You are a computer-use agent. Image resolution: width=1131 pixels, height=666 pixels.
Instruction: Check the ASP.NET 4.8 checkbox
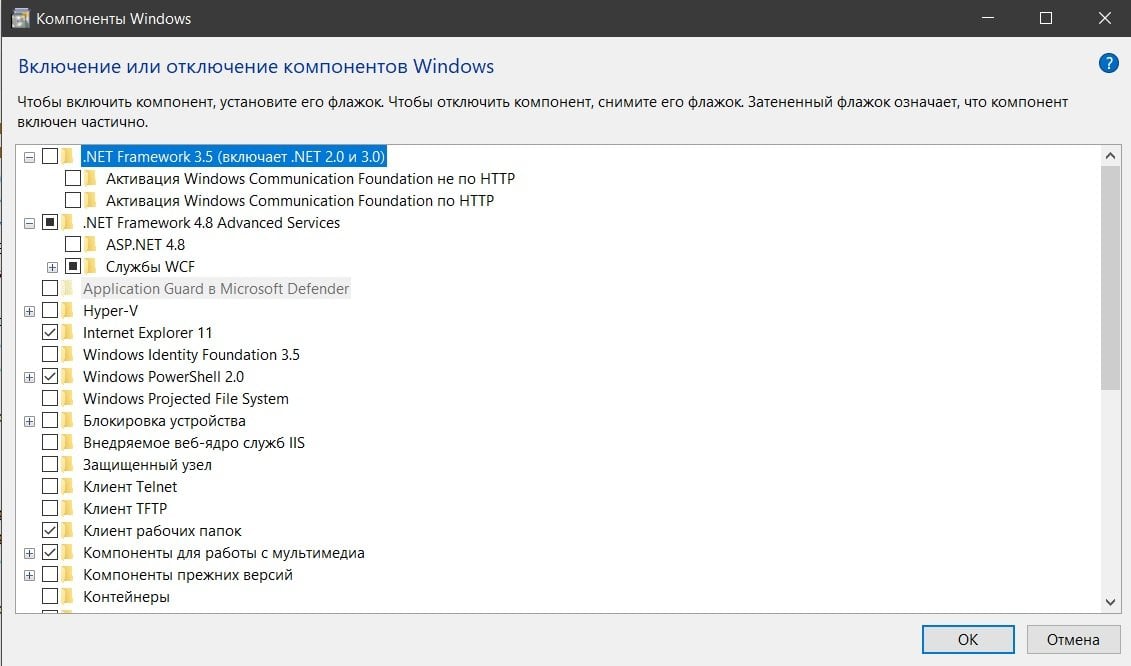point(73,245)
